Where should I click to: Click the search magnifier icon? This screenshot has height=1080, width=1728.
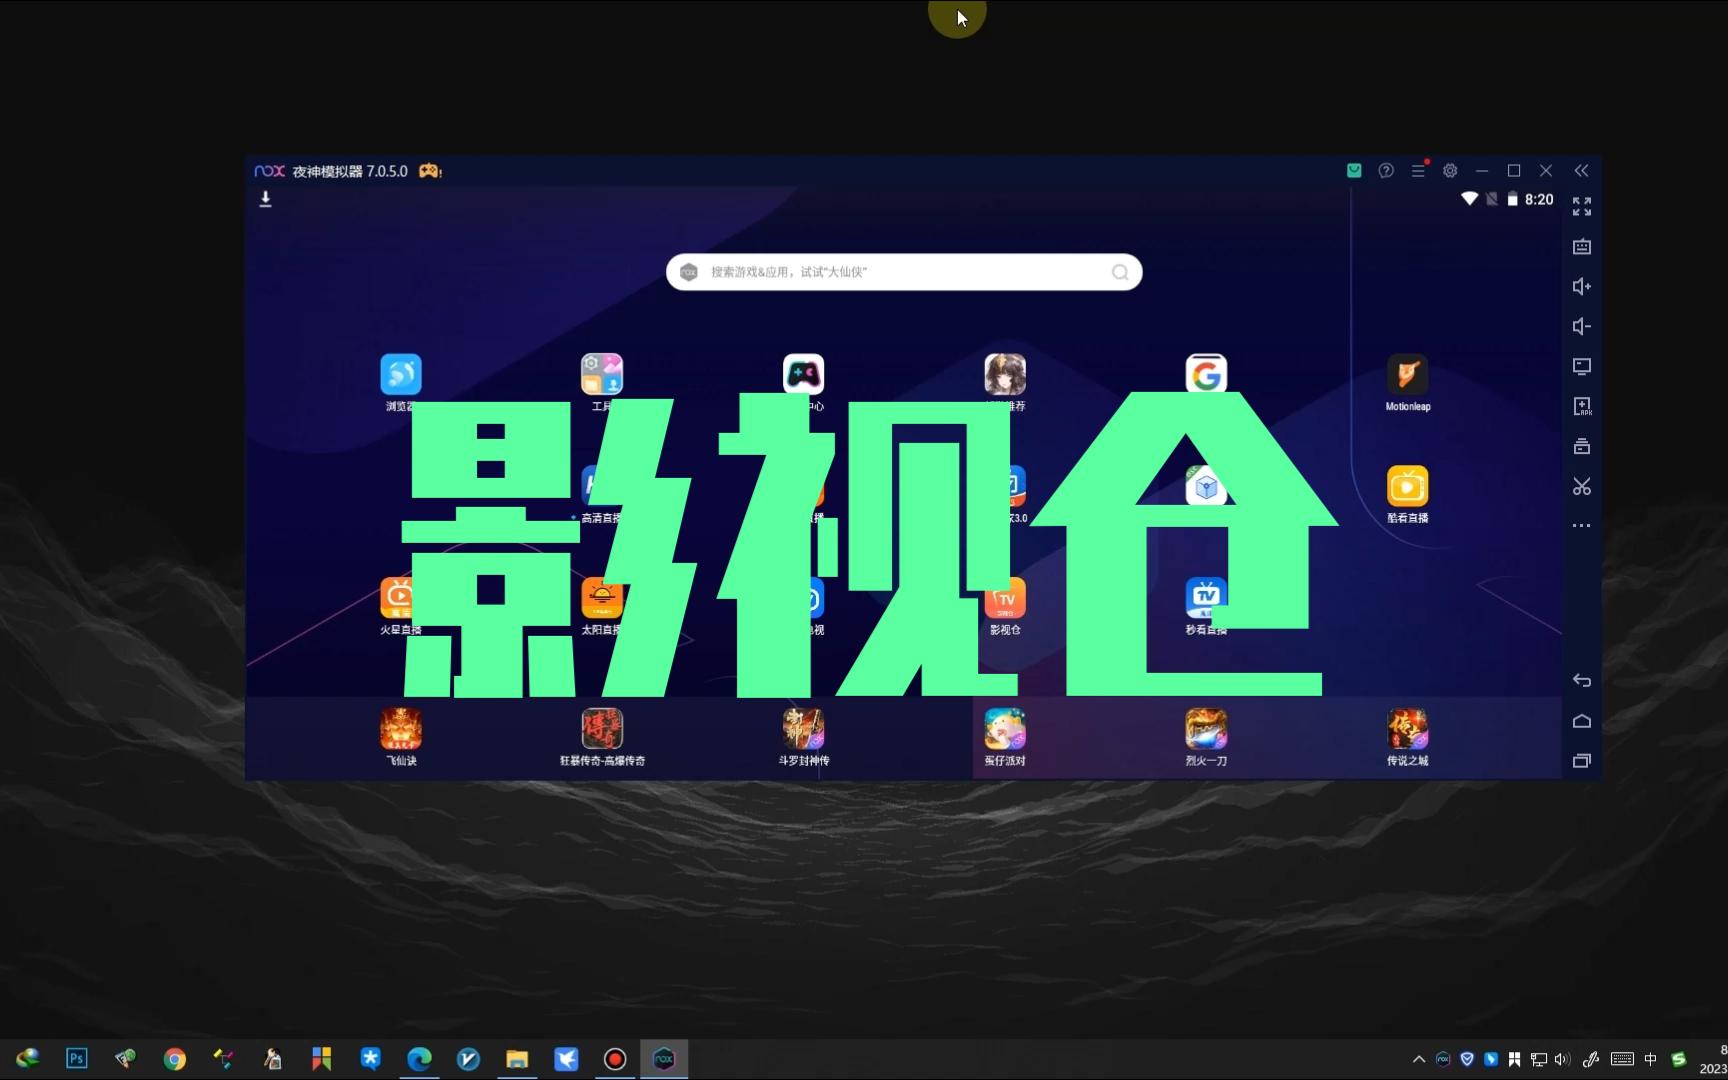1120,272
